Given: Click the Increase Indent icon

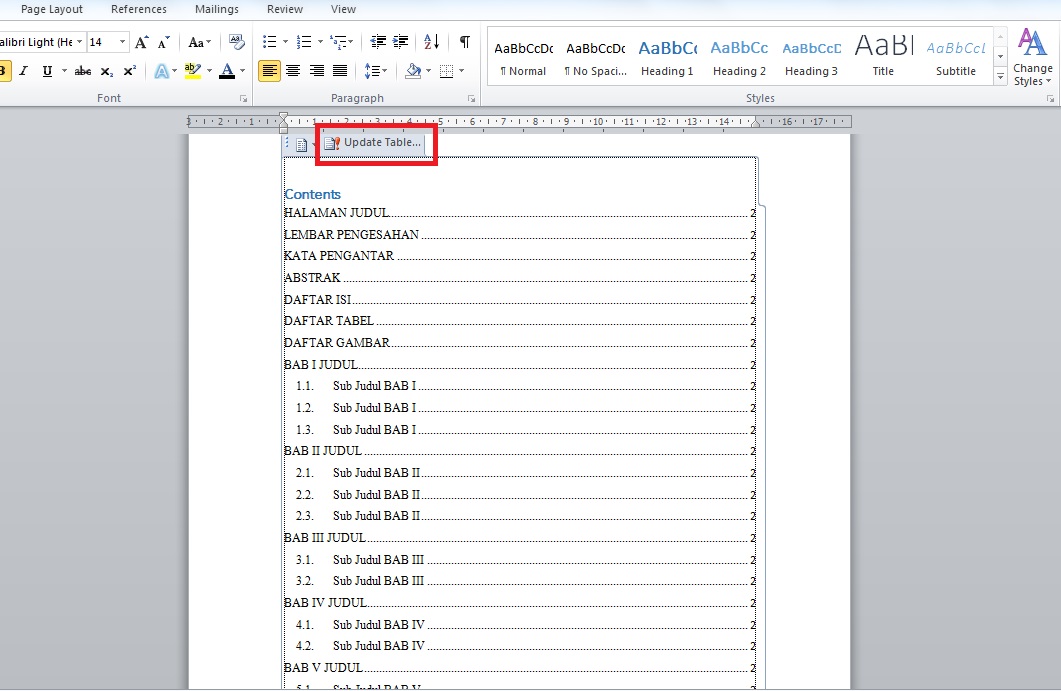Looking at the screenshot, I should pyautogui.click(x=401, y=42).
